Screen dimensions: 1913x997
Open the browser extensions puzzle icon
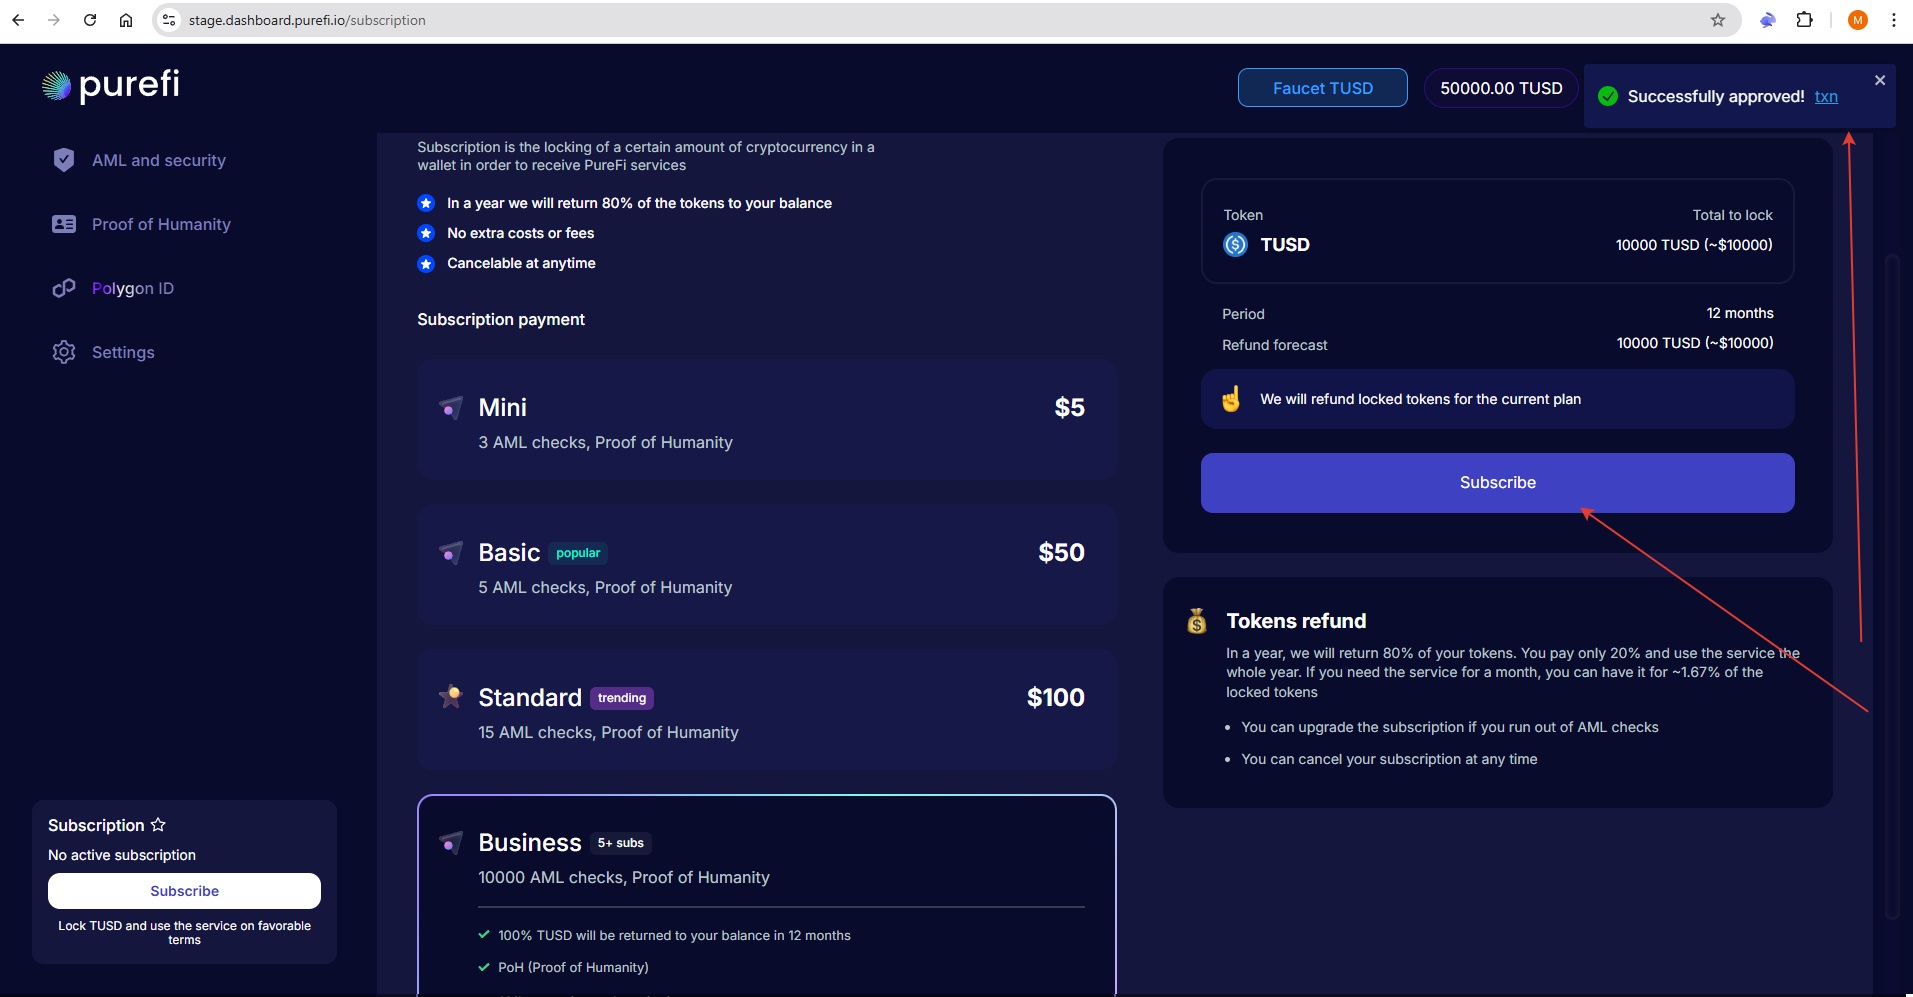coord(1804,20)
